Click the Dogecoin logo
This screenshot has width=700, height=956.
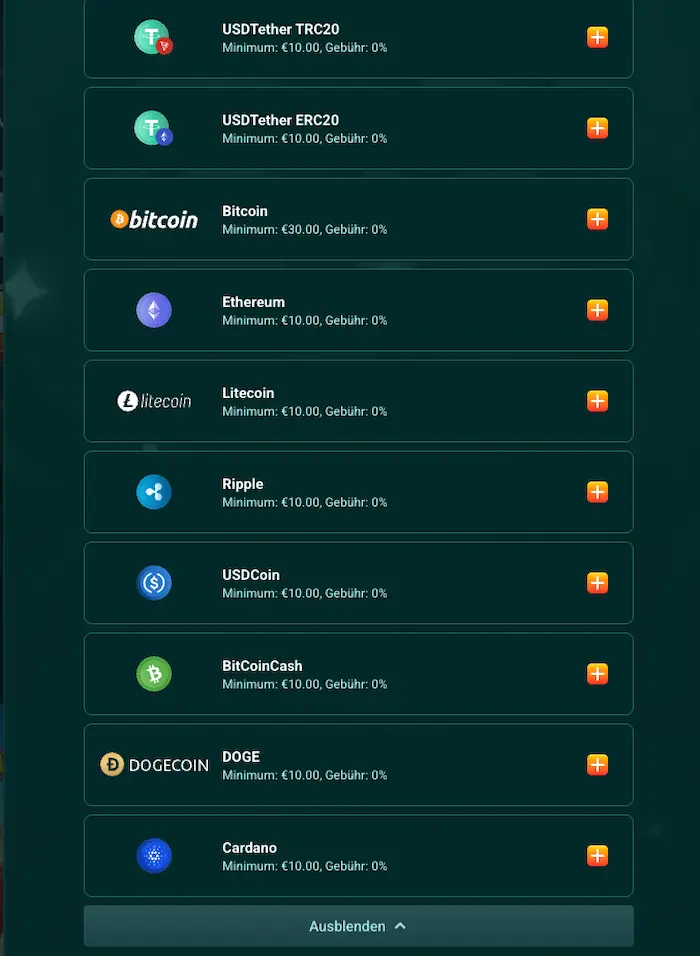(x=154, y=765)
